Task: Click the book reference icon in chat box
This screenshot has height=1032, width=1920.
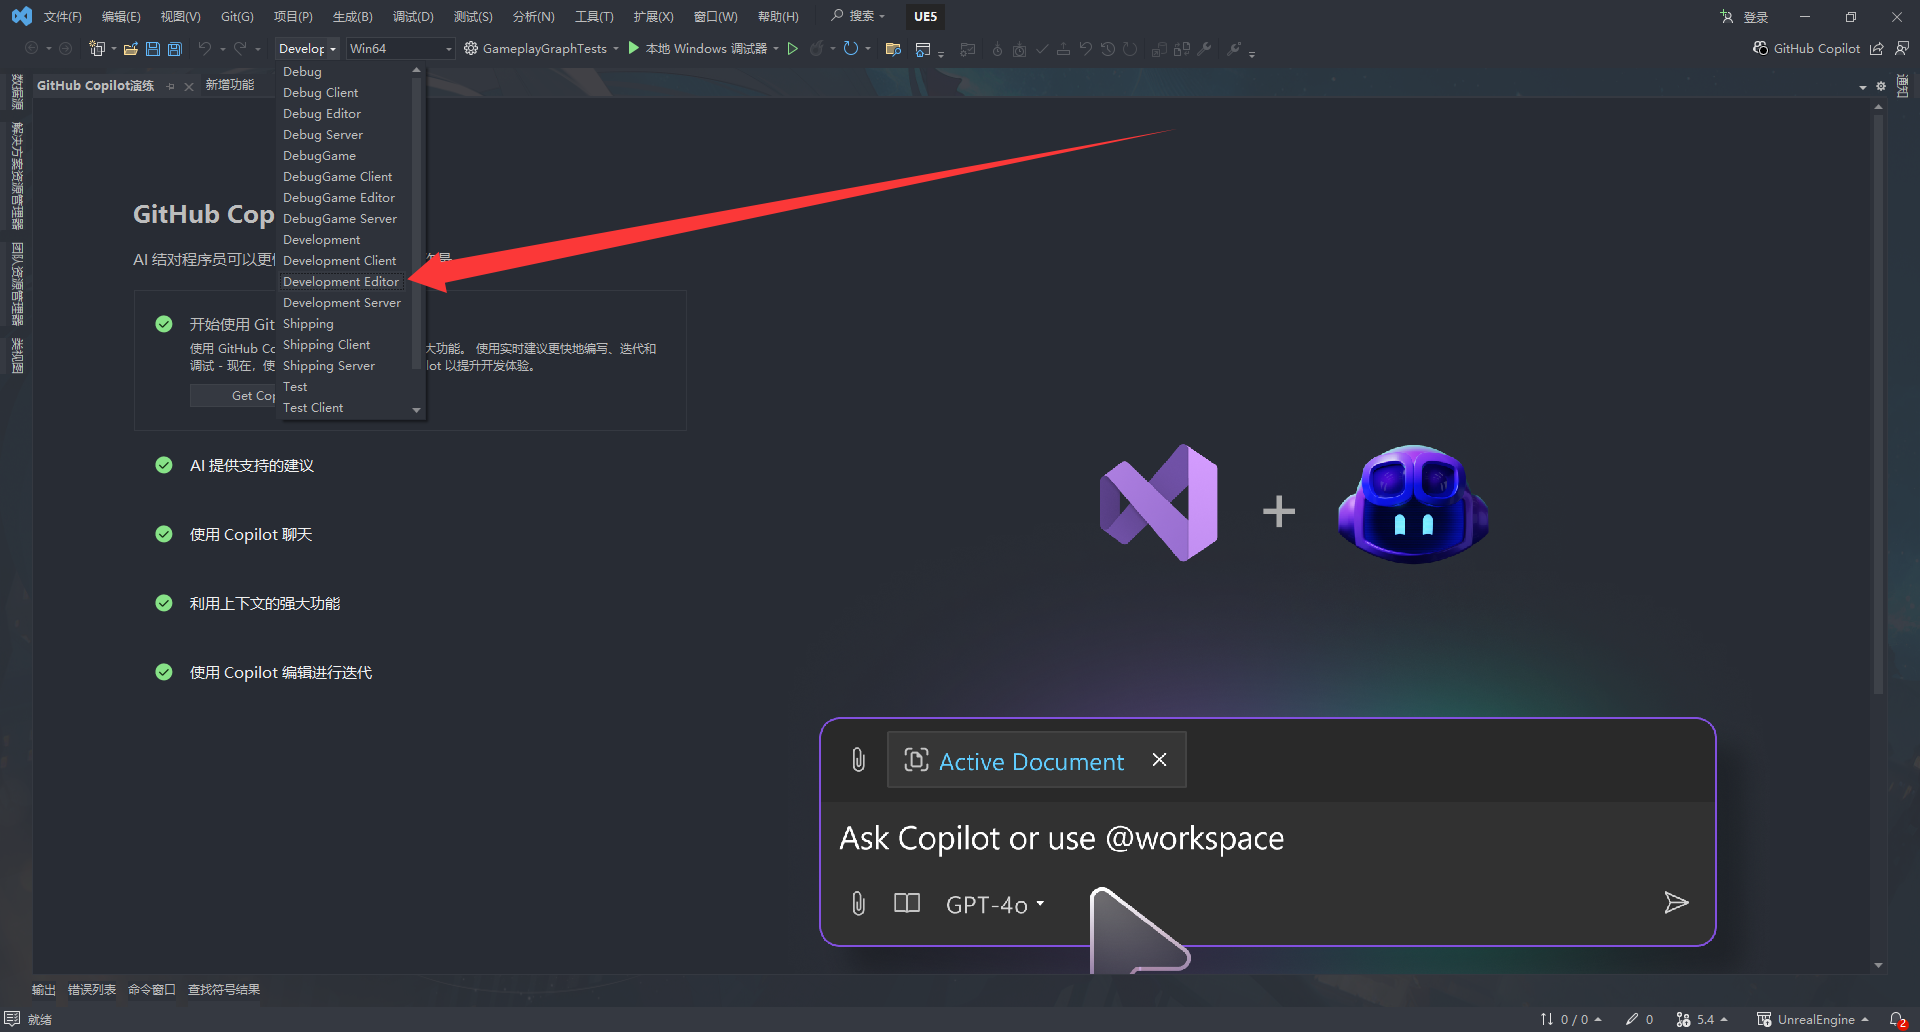Action: (x=907, y=904)
